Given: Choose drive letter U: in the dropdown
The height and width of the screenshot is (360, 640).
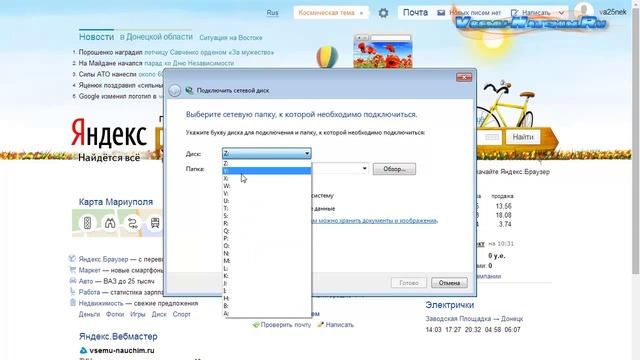Looking at the screenshot, I should pyautogui.click(x=267, y=201).
